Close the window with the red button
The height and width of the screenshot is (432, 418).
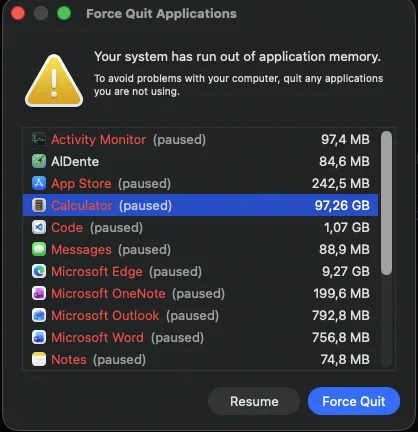[x=18, y=14]
